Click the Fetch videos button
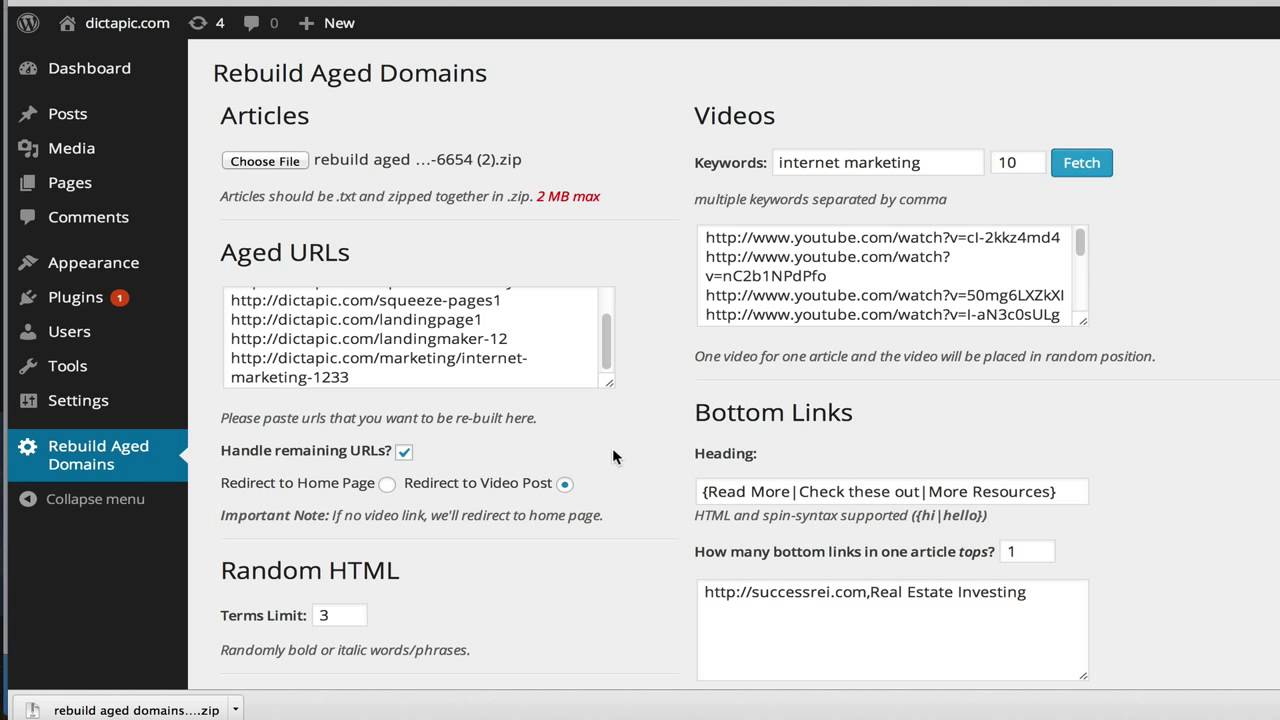The width and height of the screenshot is (1280, 720). tap(1081, 163)
